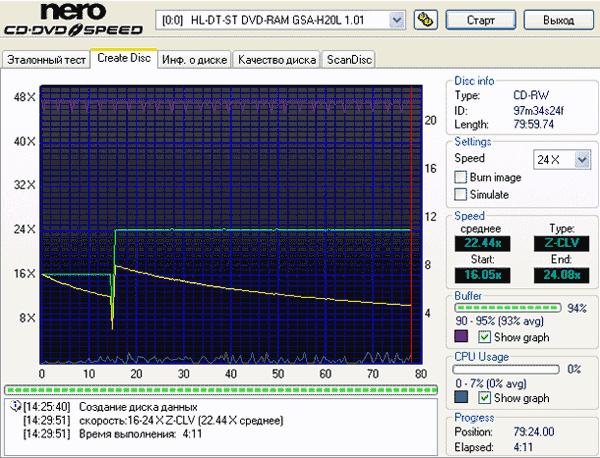Click the Start speed 16.05x readout
Viewport: 600px width, 458px height.
pos(482,275)
